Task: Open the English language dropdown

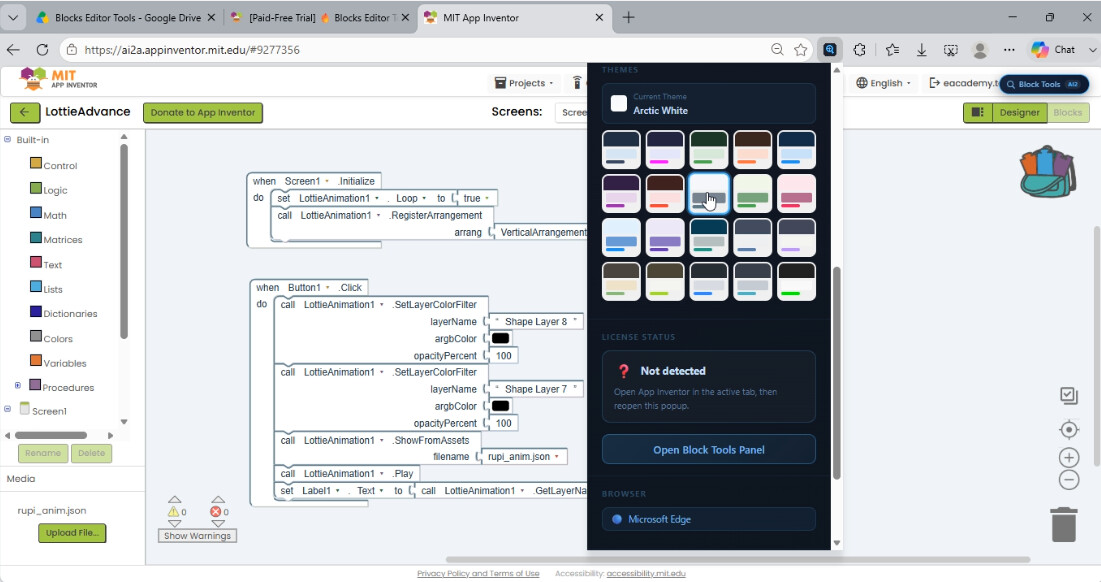Action: tap(883, 83)
